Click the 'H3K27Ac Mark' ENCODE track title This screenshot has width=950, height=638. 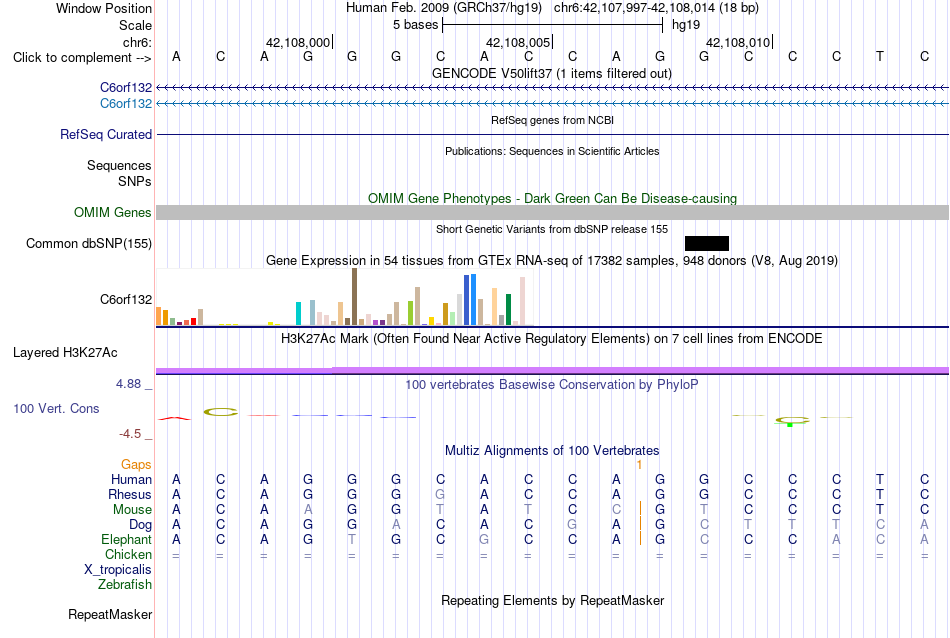pos(552,338)
